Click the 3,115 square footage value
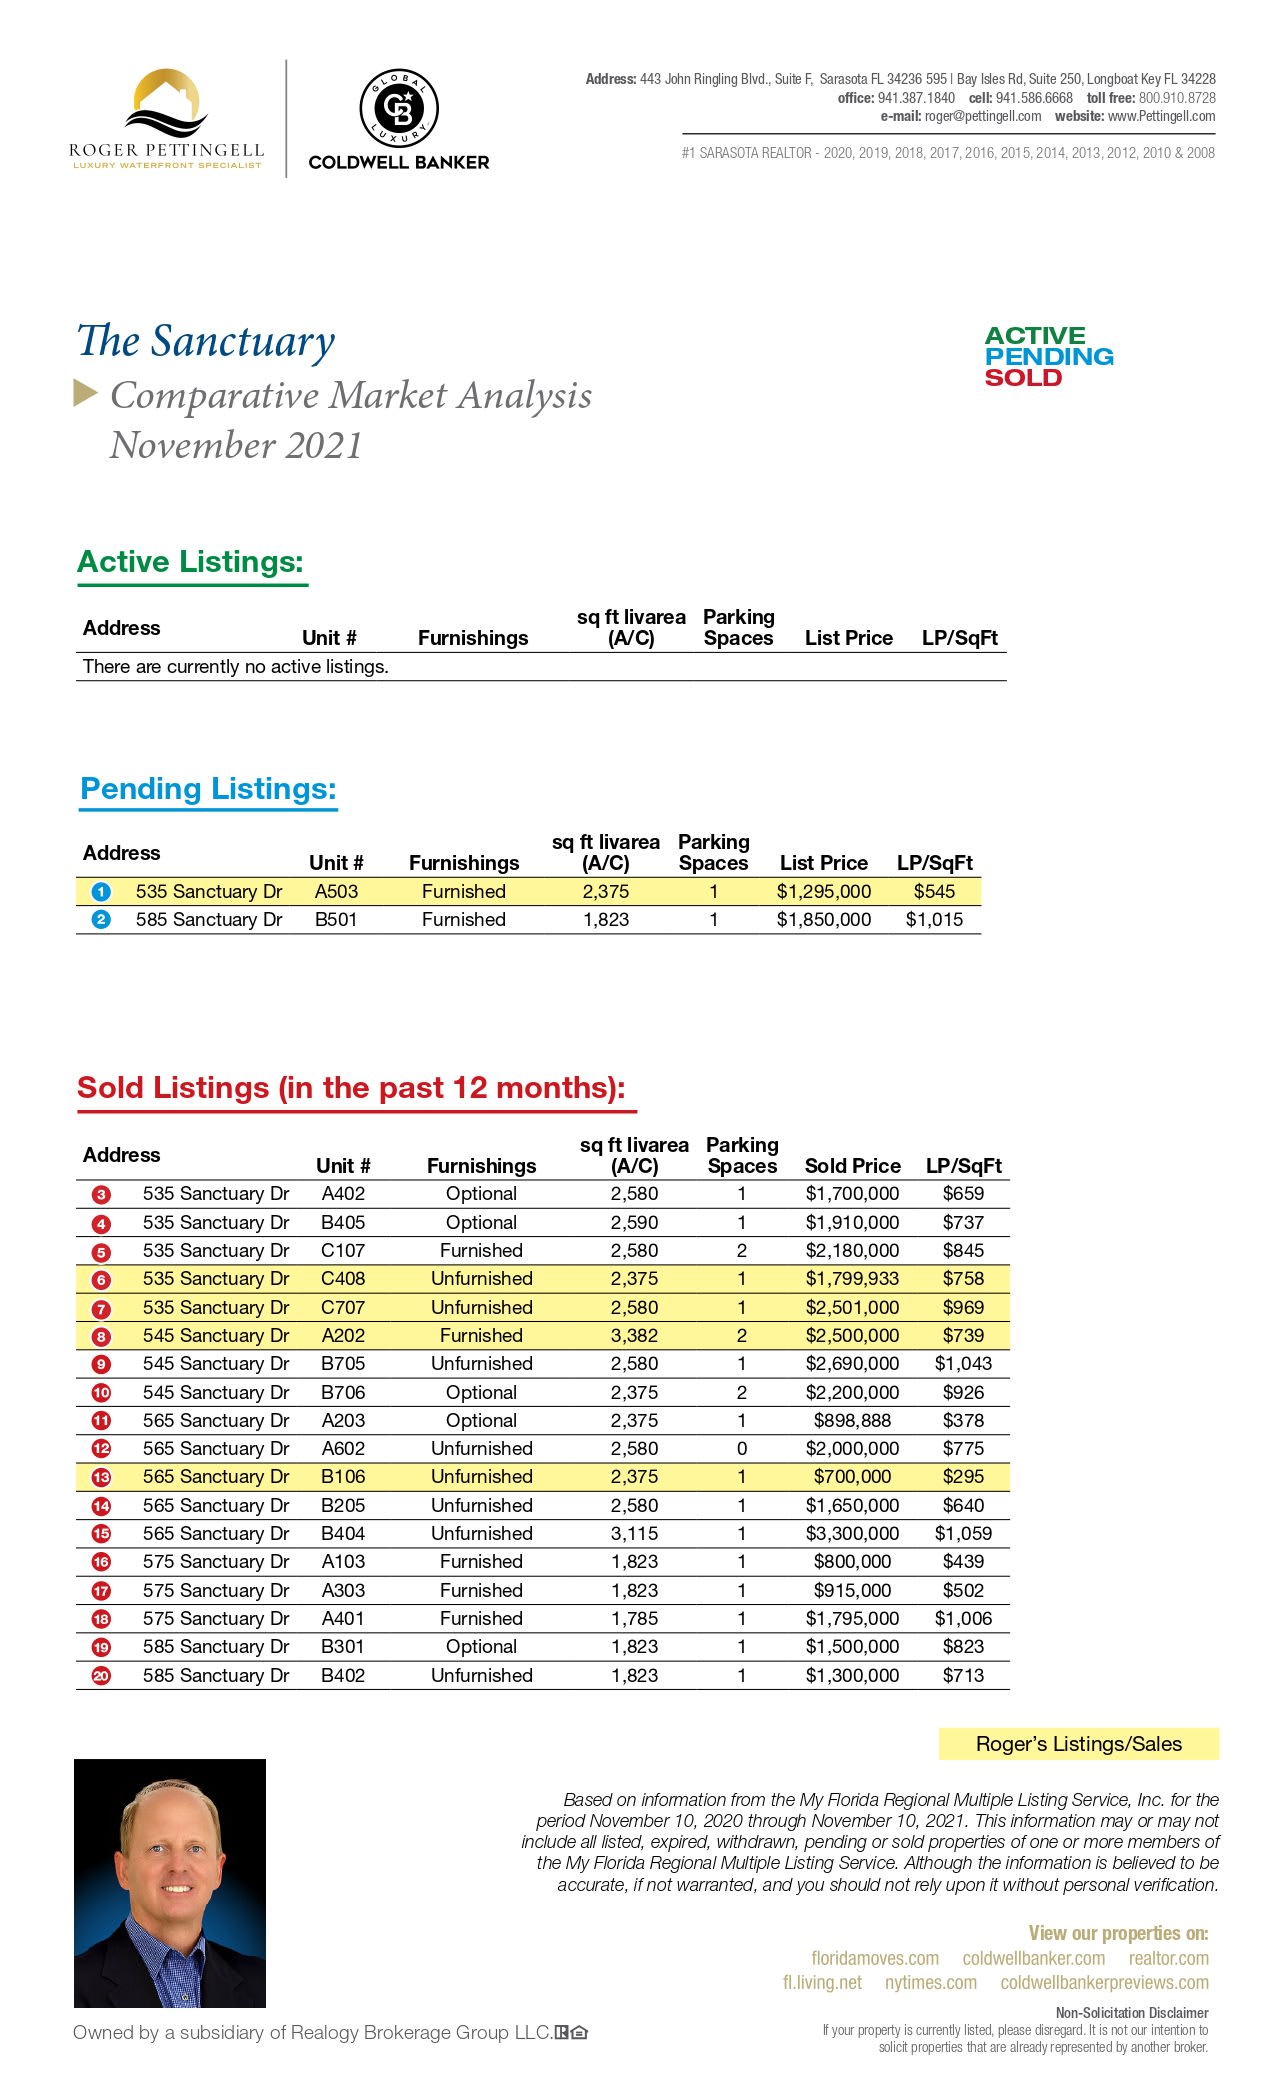Screen dimensions: 1275x2100 pyautogui.click(x=635, y=1534)
